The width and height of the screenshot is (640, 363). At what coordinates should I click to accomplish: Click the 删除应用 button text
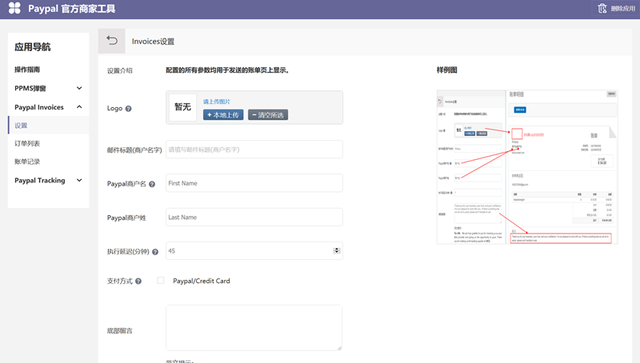click(x=622, y=9)
